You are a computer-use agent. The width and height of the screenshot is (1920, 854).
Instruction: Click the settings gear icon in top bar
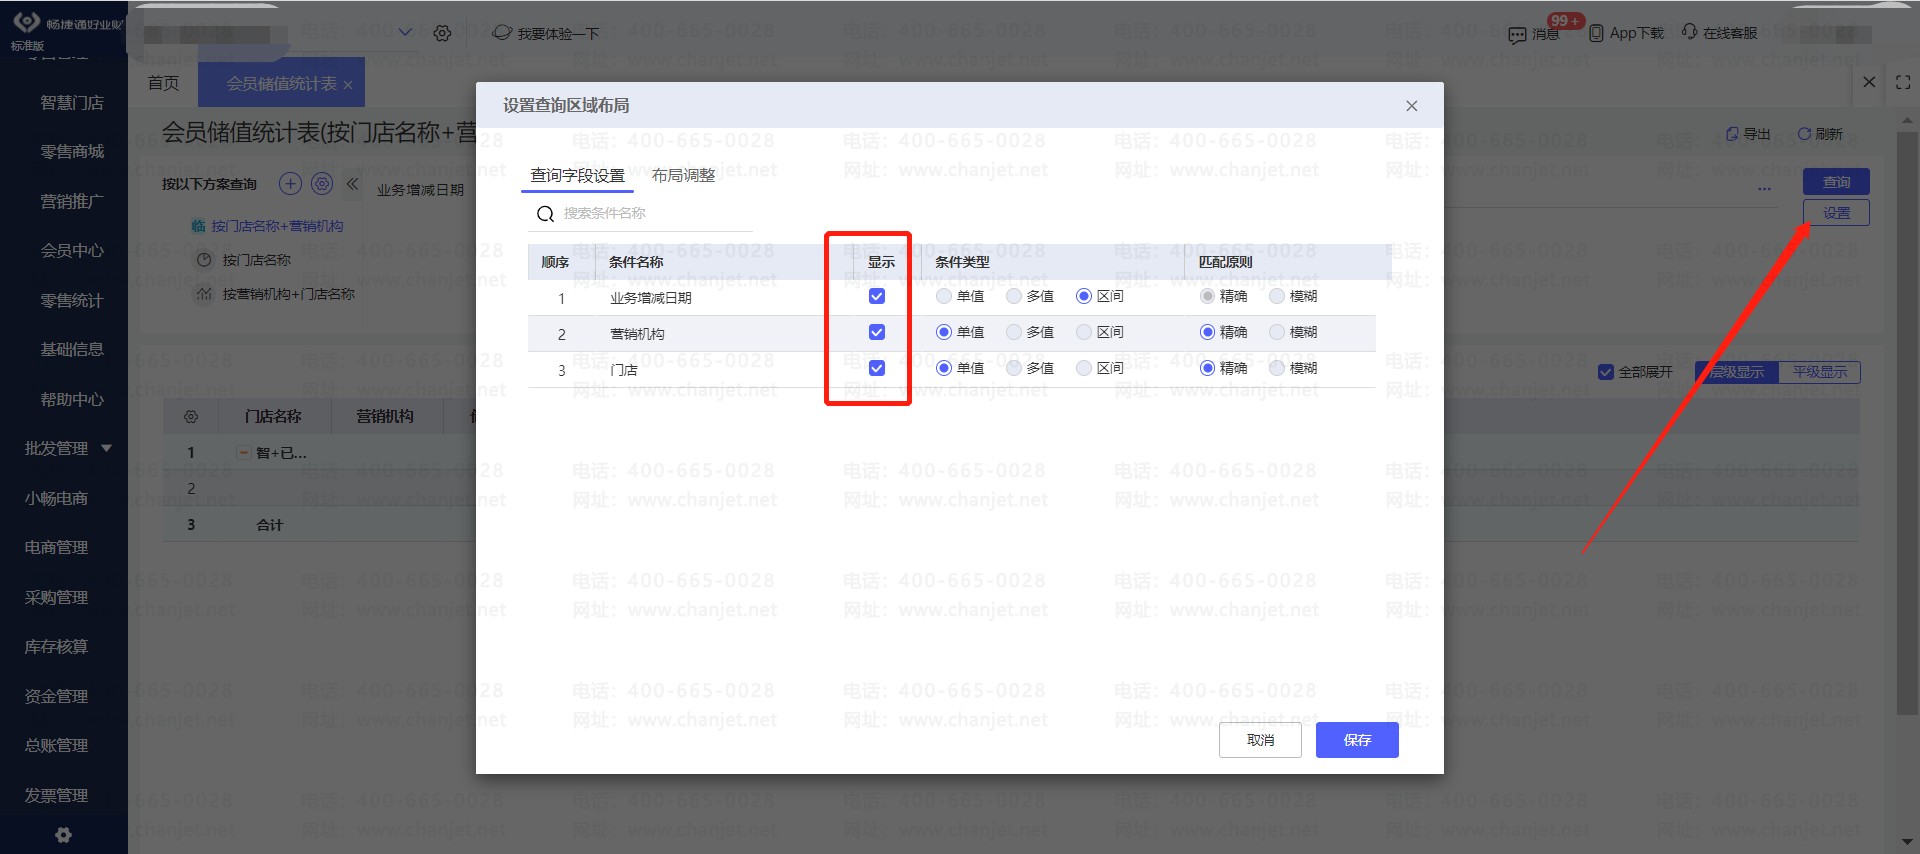coord(442,33)
